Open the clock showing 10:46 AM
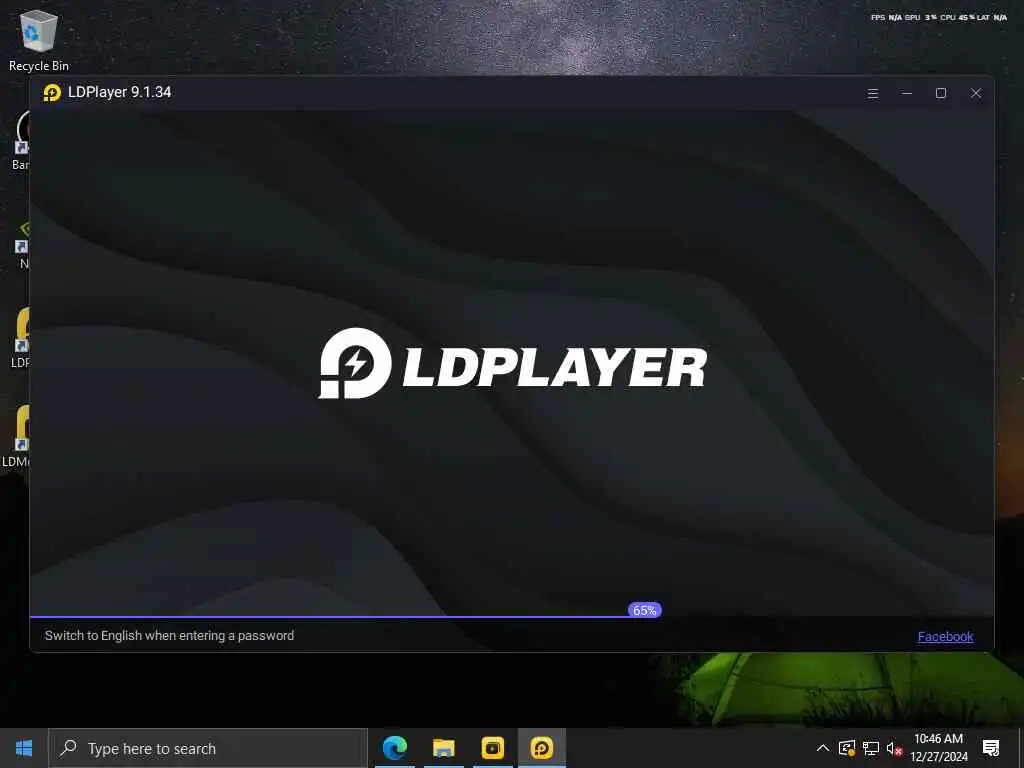 (x=938, y=748)
